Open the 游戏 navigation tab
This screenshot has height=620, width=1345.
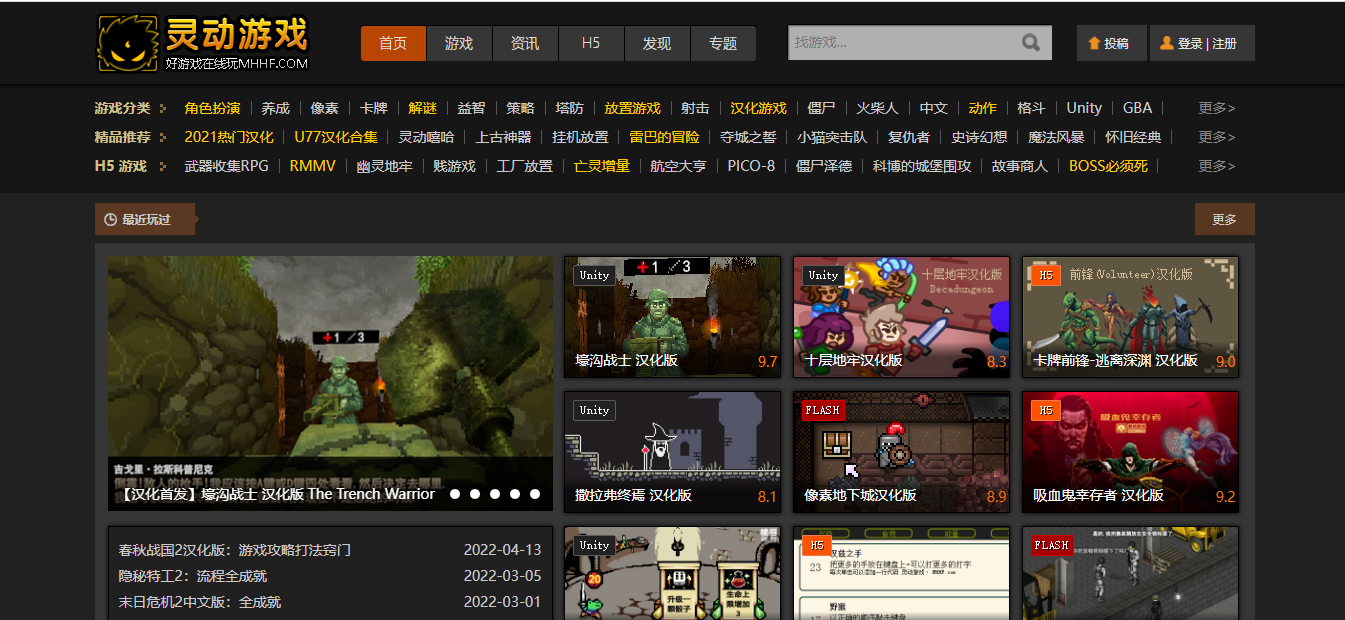(459, 43)
